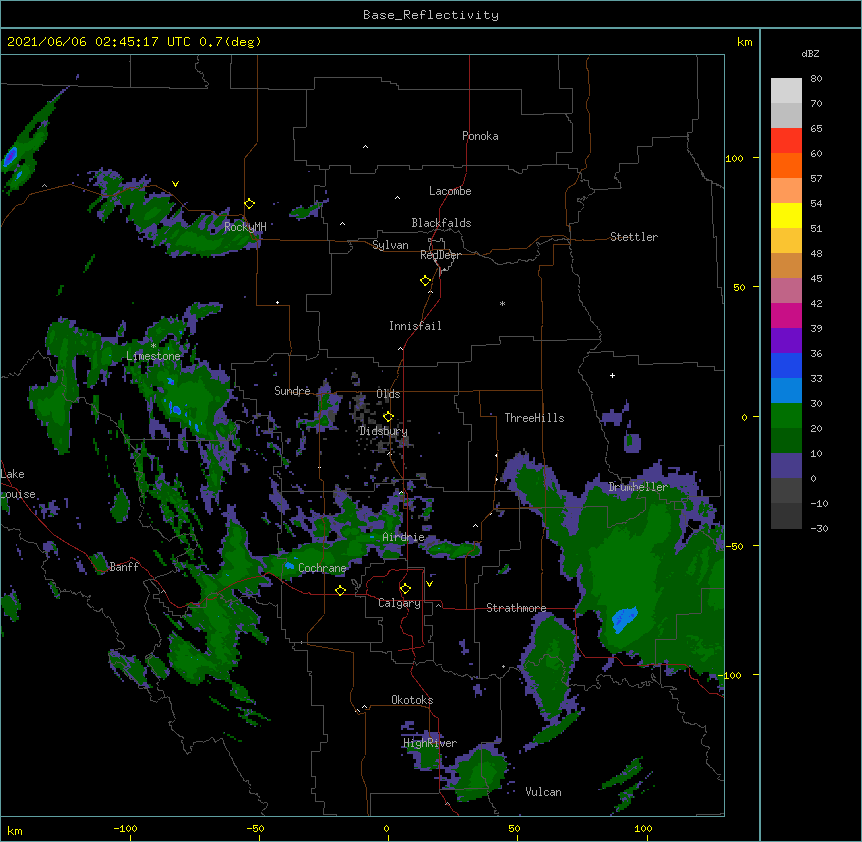Viewport: 862px width, 842px height.
Task: Select the Innisfail label
Action: (415, 326)
